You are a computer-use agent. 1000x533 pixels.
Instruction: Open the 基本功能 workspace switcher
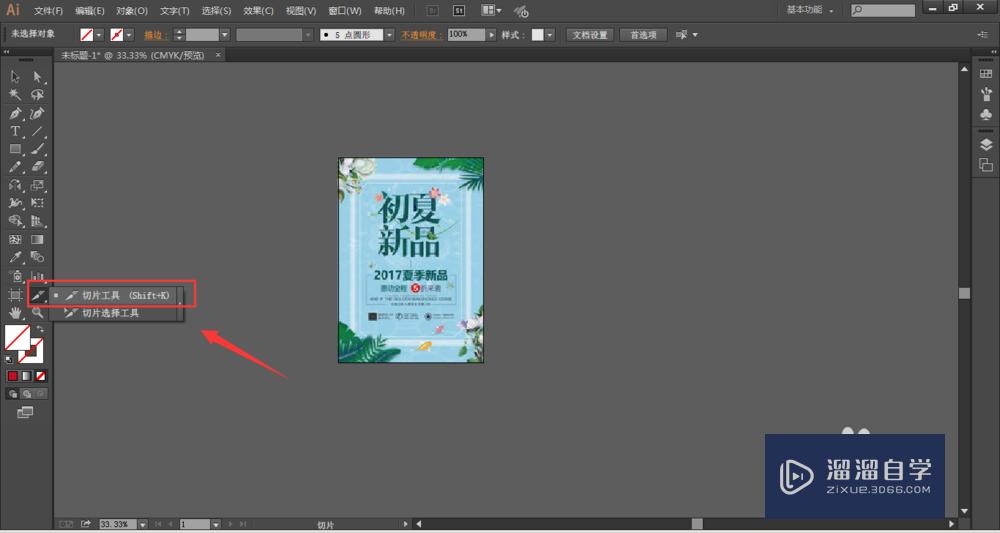[809, 10]
